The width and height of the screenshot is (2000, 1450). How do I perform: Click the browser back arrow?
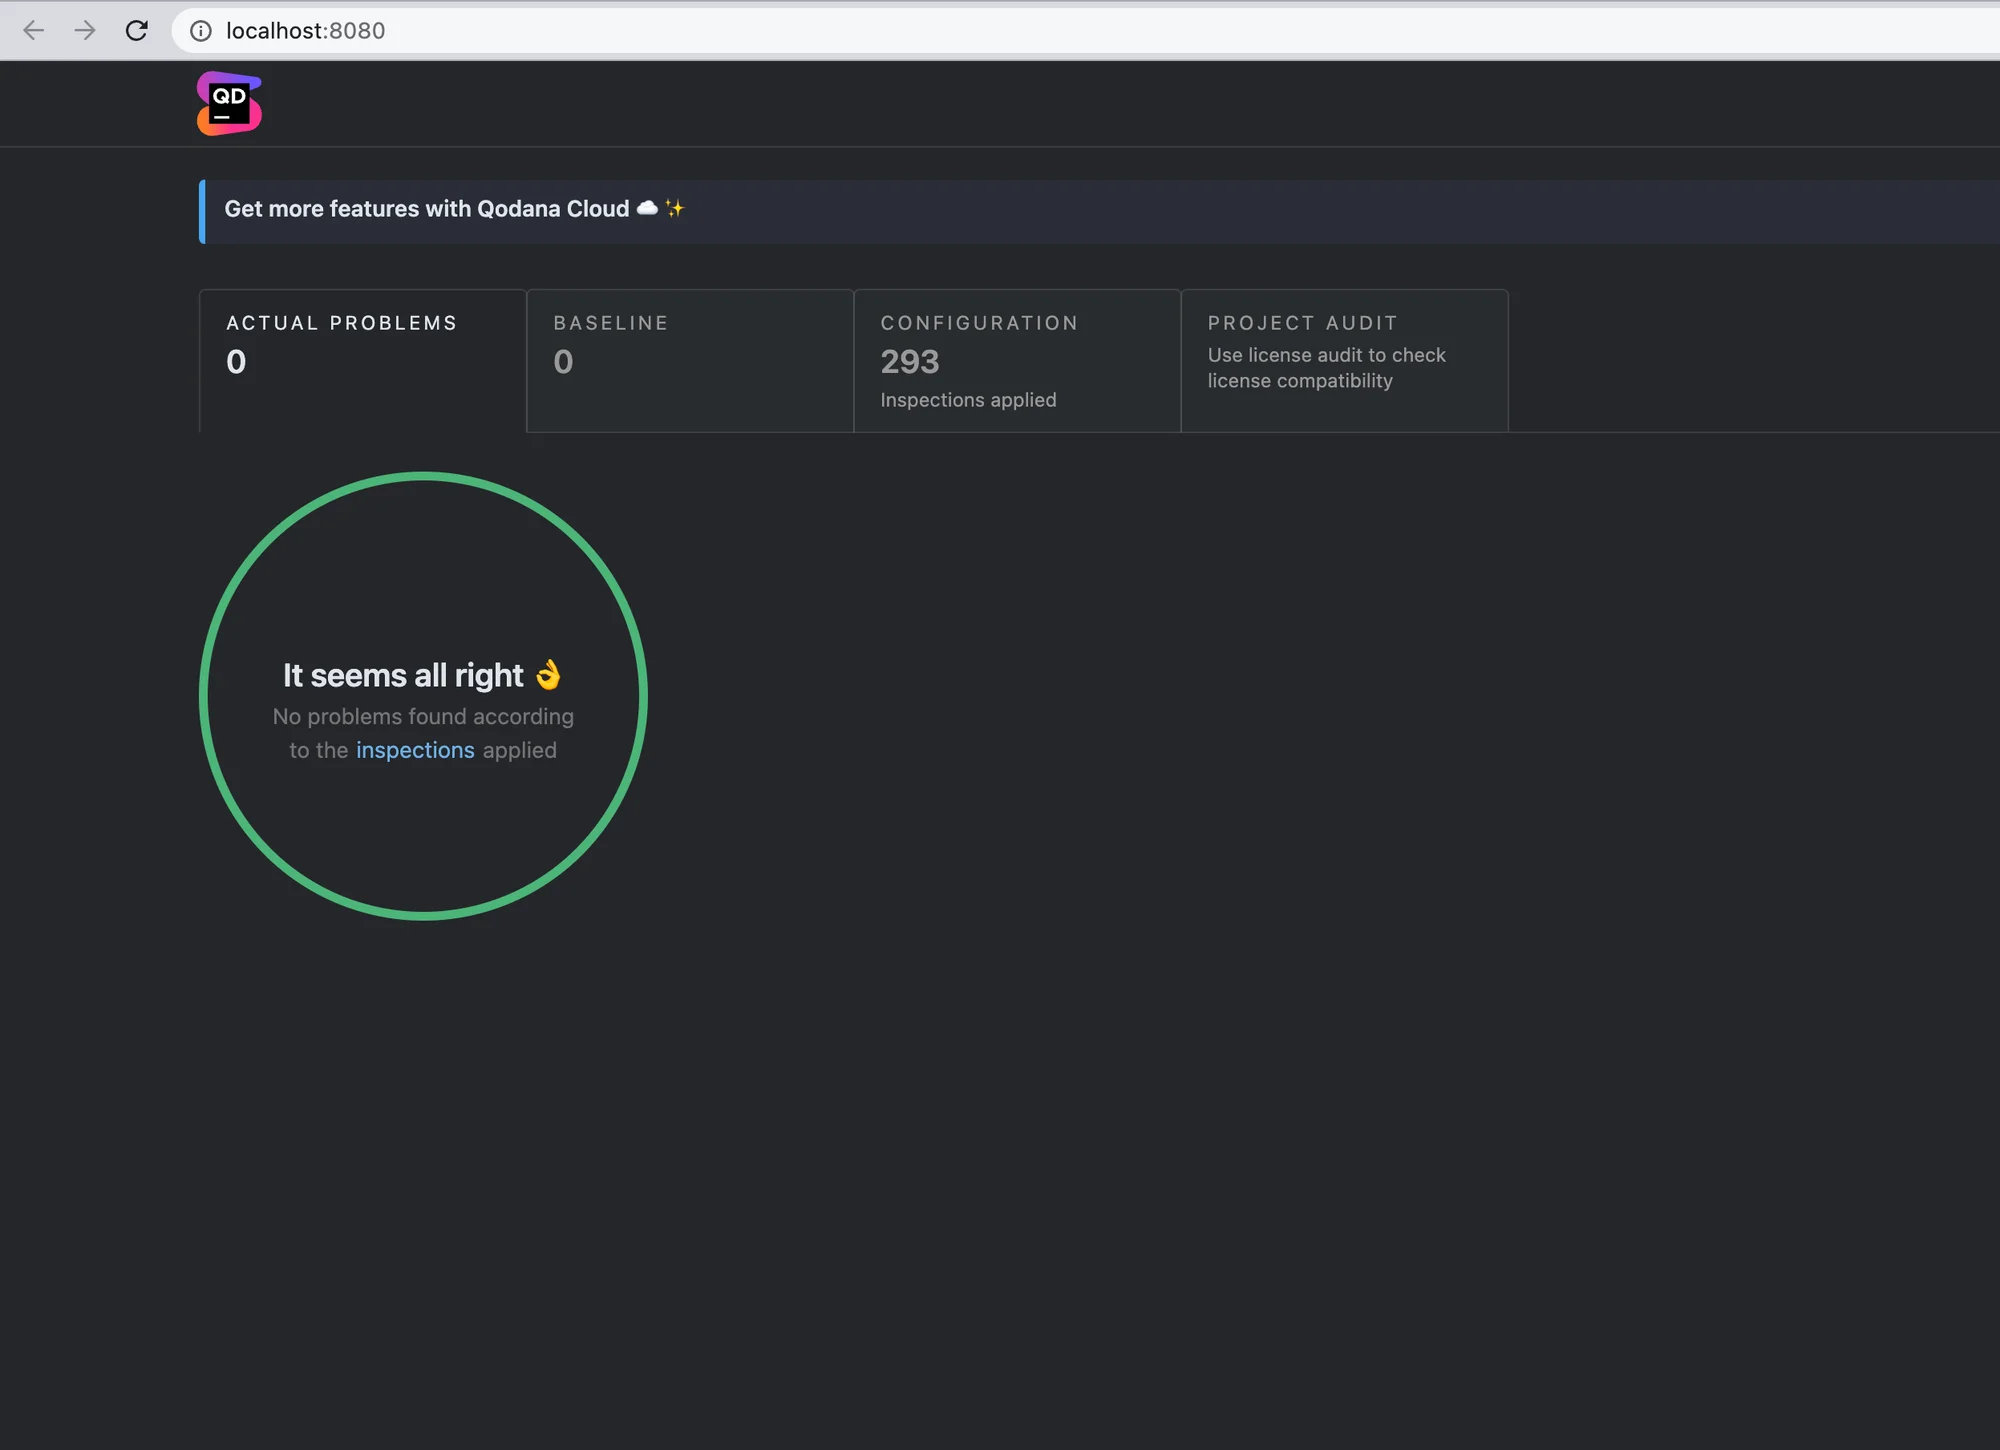point(34,31)
